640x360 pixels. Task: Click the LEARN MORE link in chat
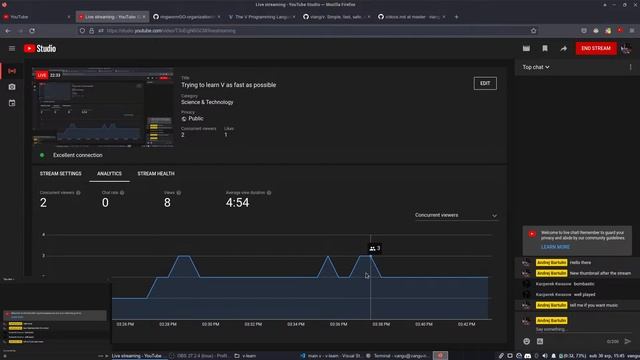click(555, 247)
